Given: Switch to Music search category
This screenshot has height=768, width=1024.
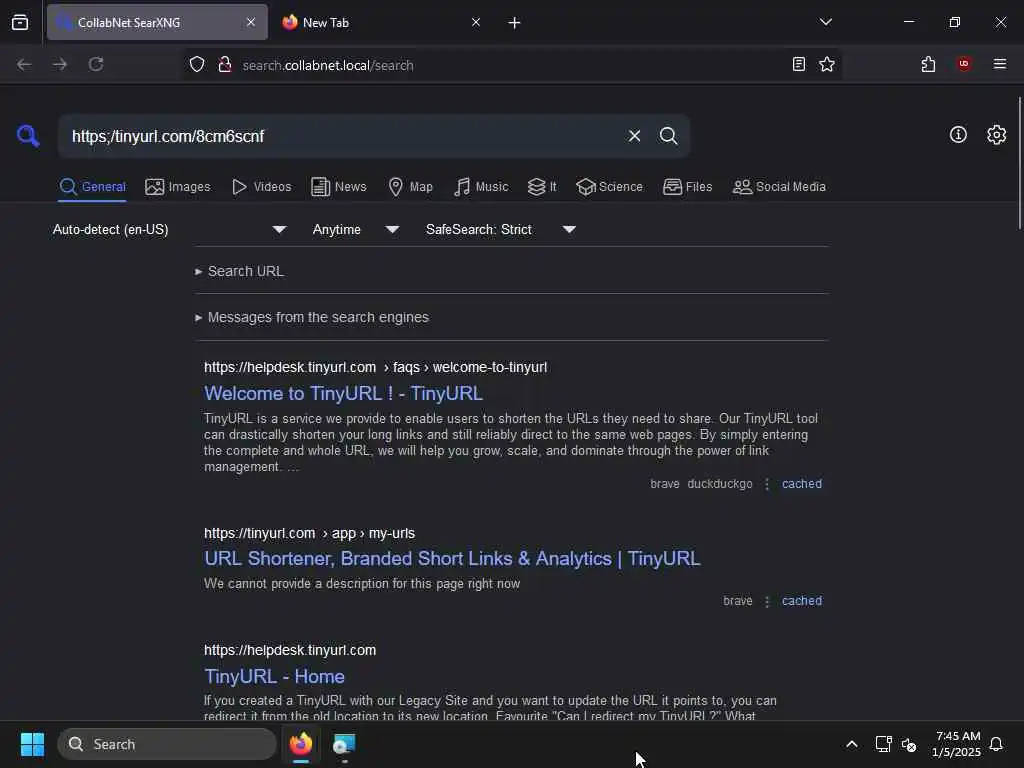Looking at the screenshot, I should pyautogui.click(x=481, y=187).
